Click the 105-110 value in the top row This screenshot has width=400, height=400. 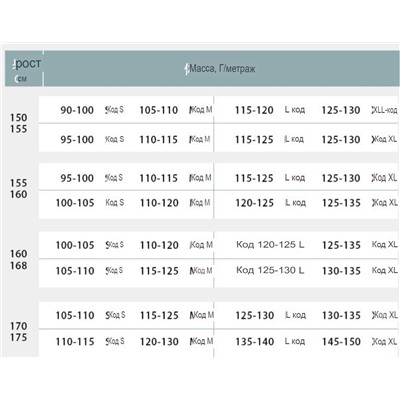pos(159,110)
